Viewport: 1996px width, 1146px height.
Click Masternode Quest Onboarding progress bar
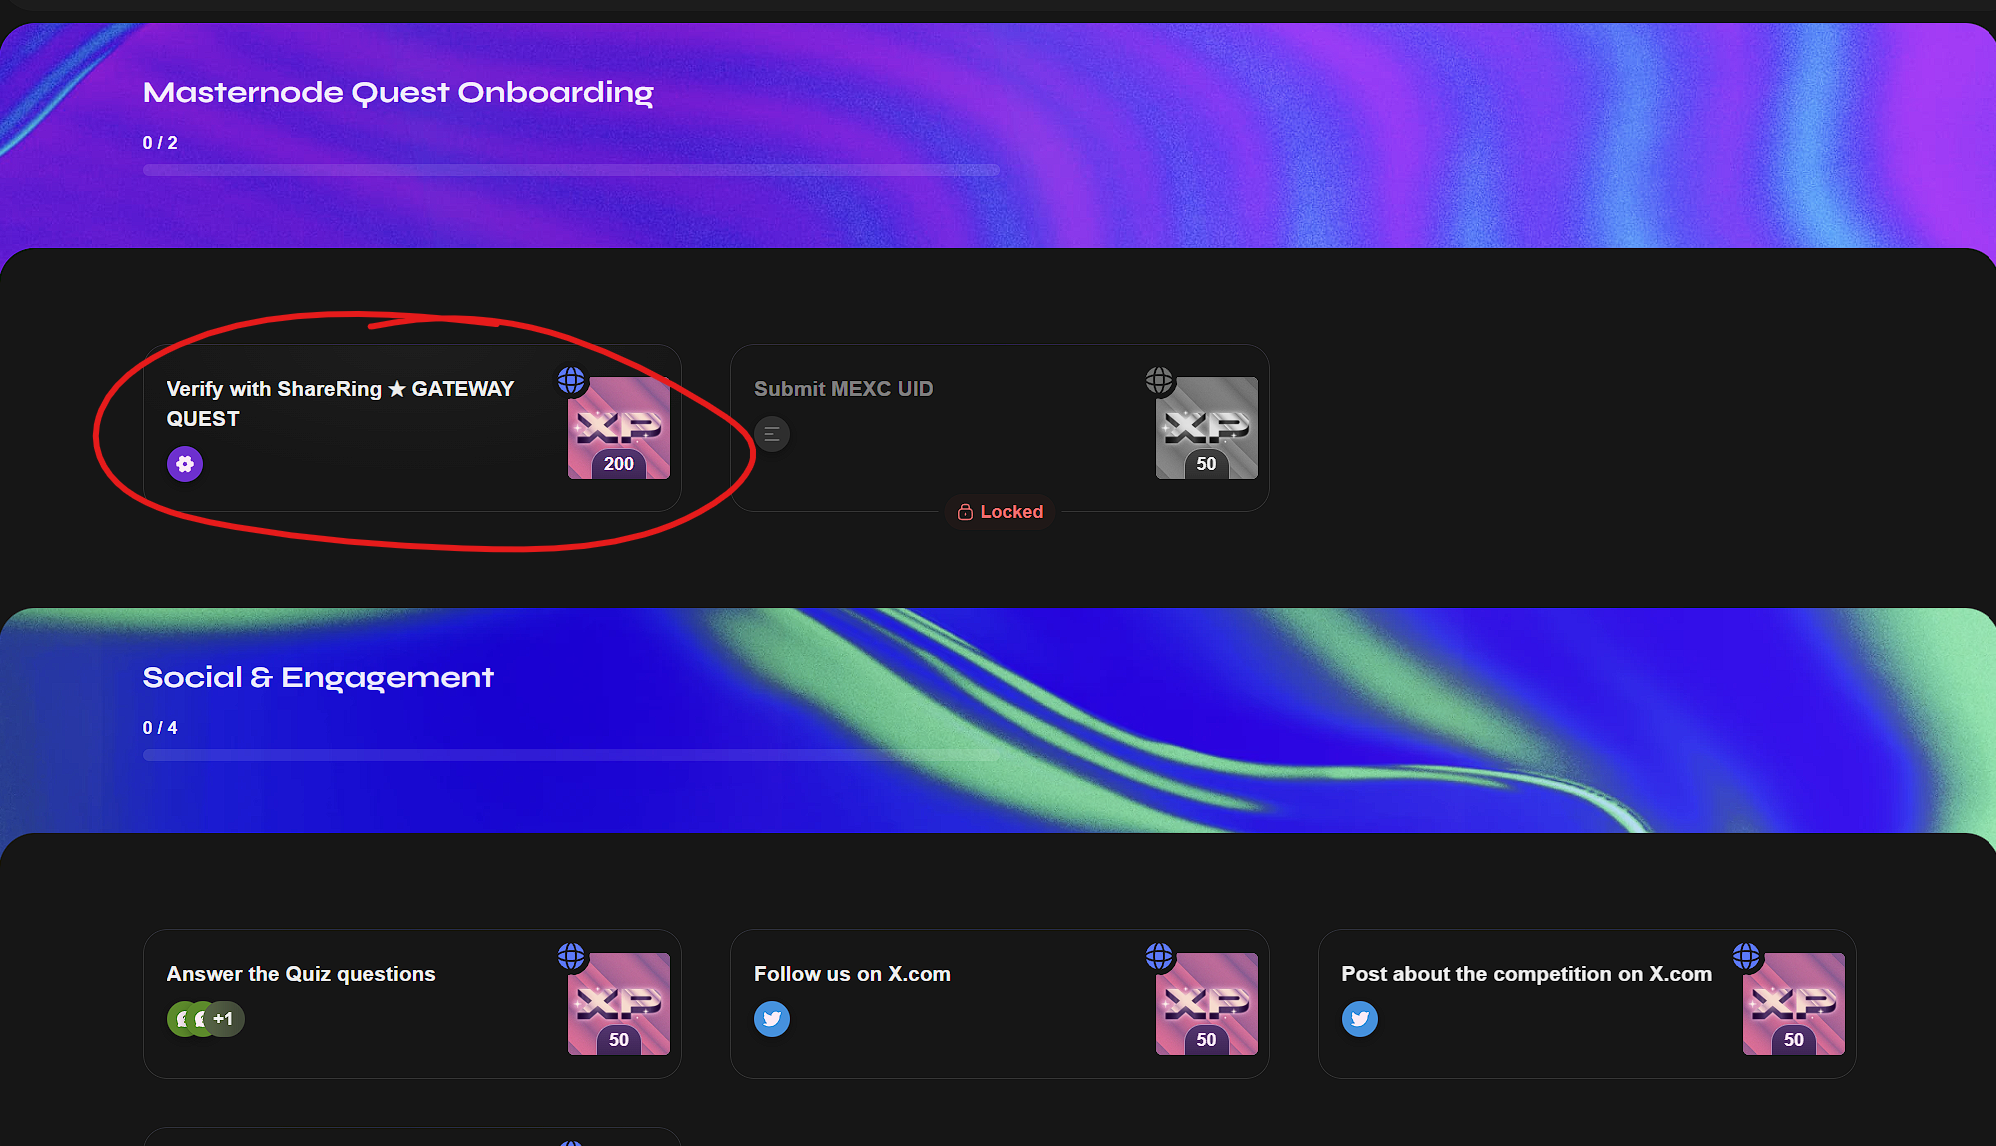click(x=571, y=170)
